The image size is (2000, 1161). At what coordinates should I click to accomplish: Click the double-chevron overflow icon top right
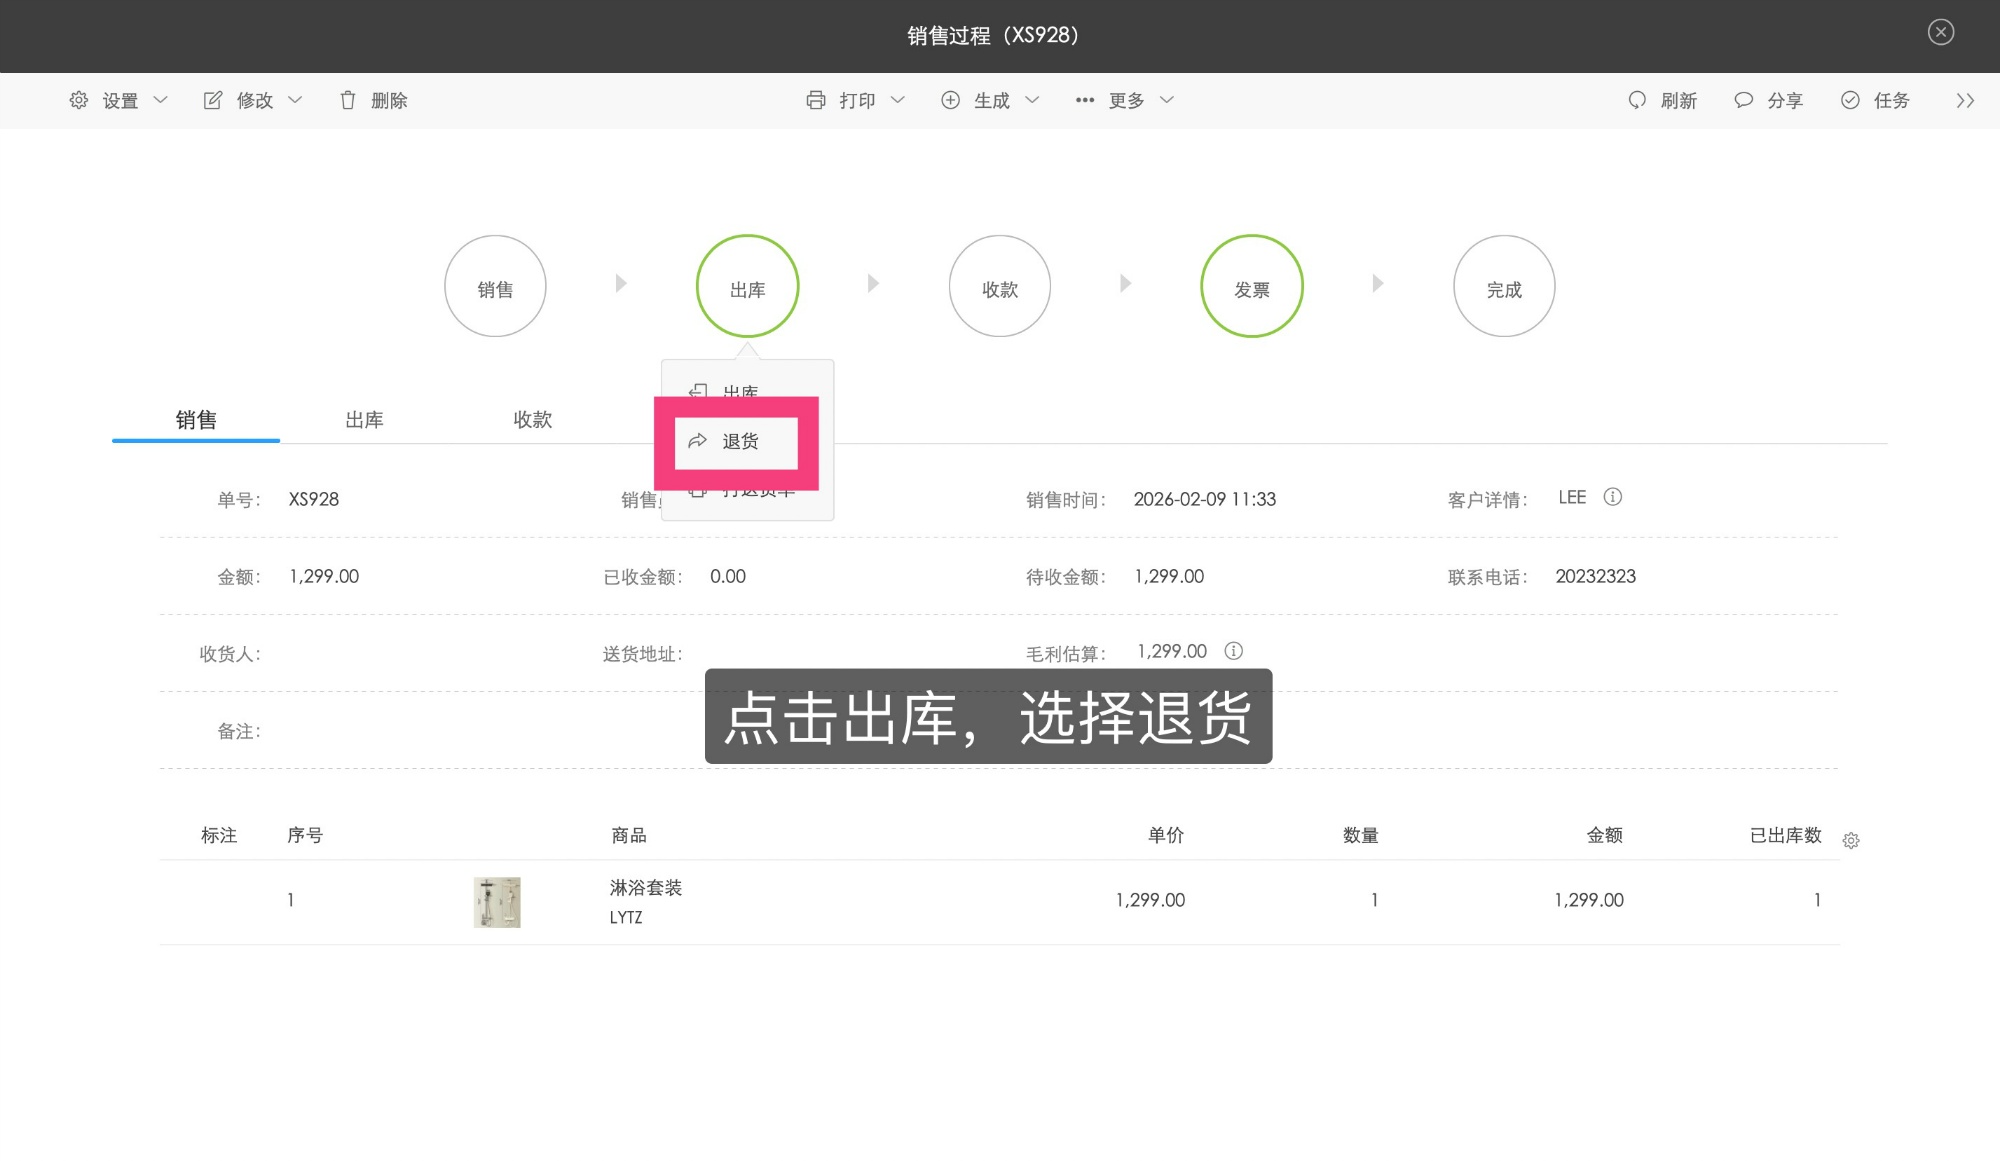[x=1966, y=100]
